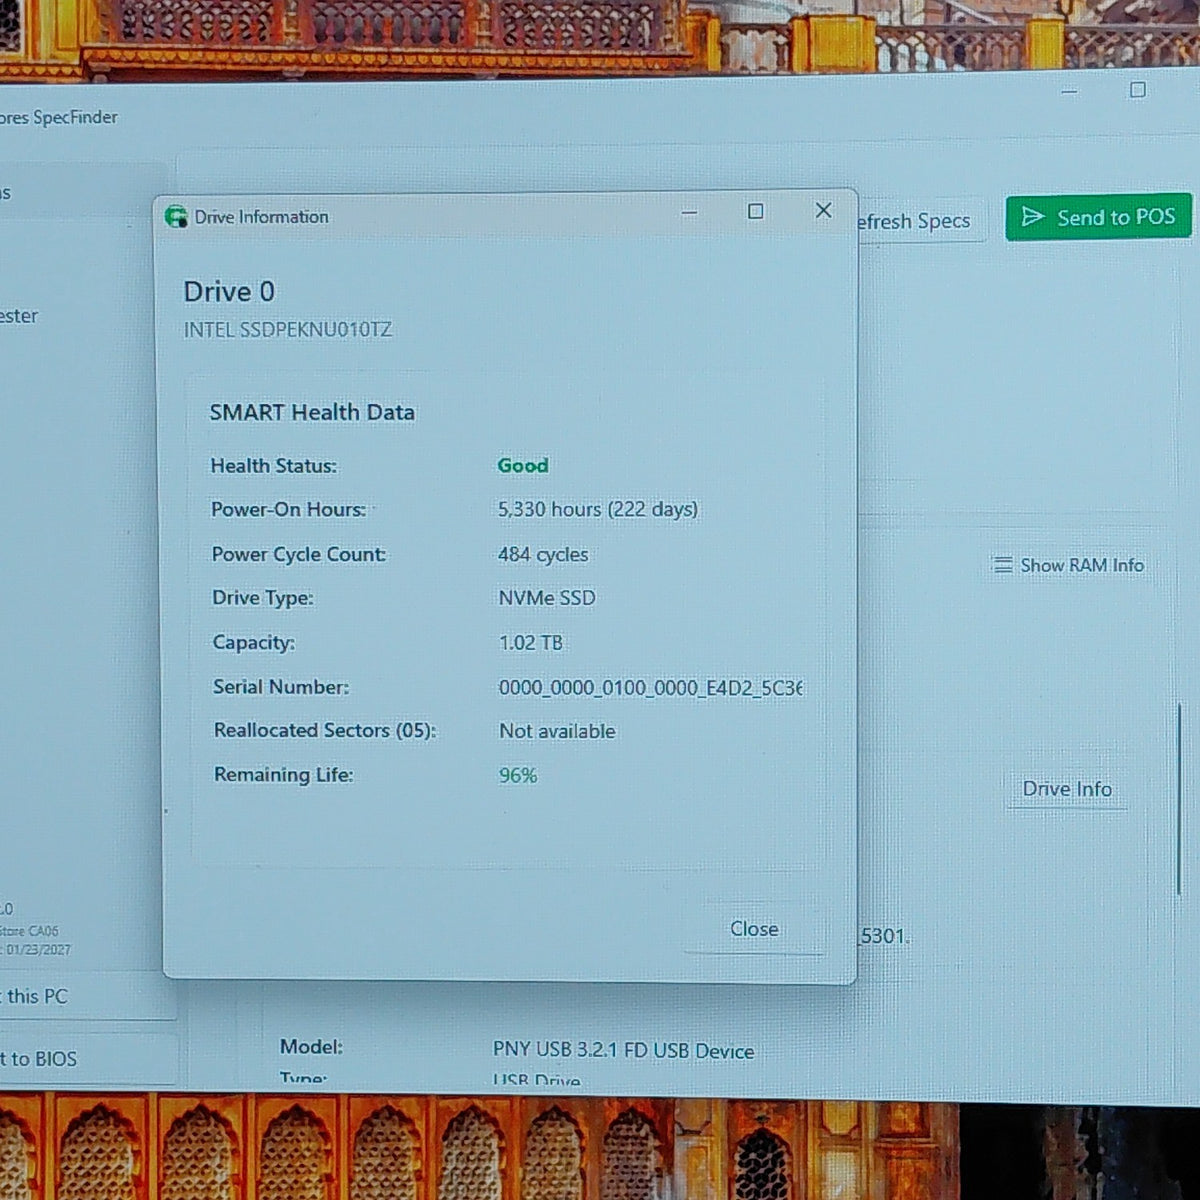Minimize the SpecFinder main window
Image resolution: width=1200 pixels, height=1200 pixels.
click(1069, 91)
